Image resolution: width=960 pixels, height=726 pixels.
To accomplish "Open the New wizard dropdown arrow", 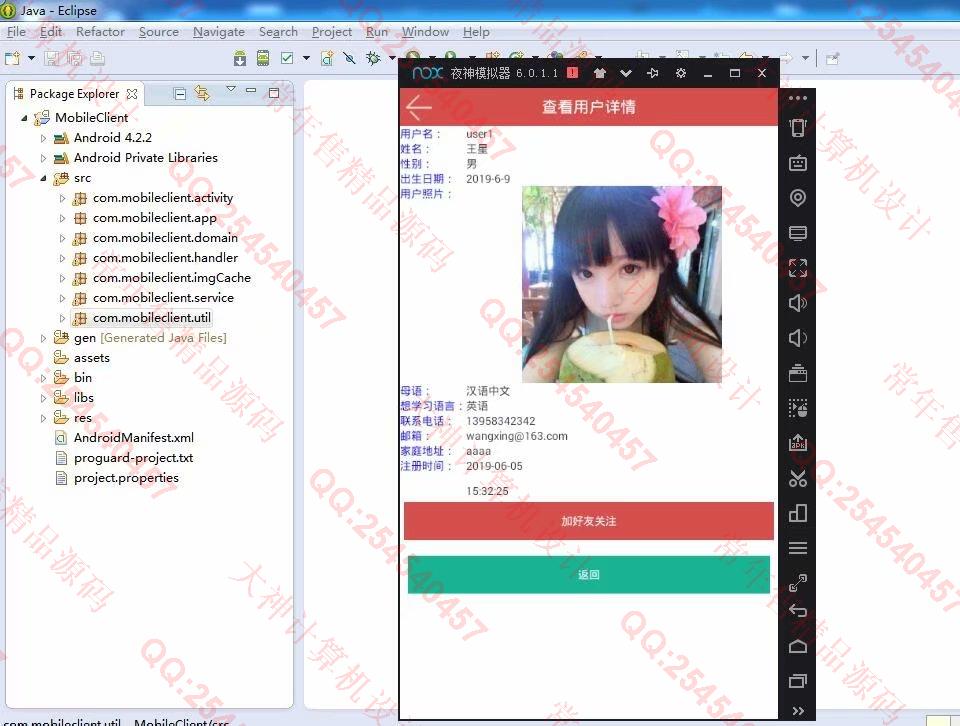I will click(31, 58).
